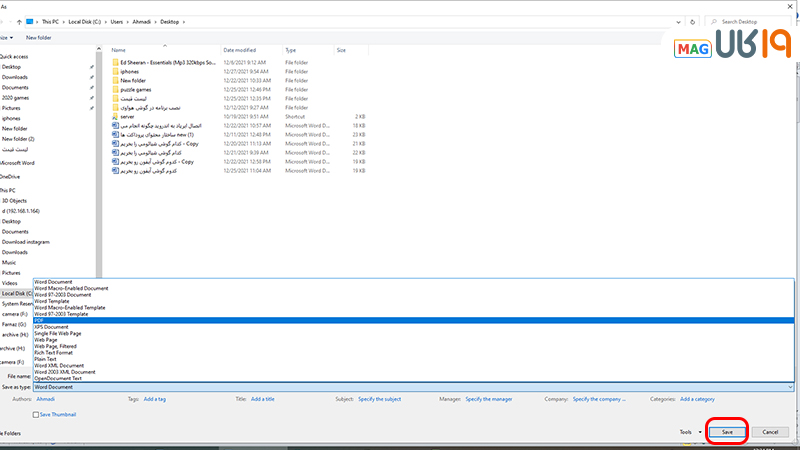Click the Cancel button
800x450 pixels.
769,432
